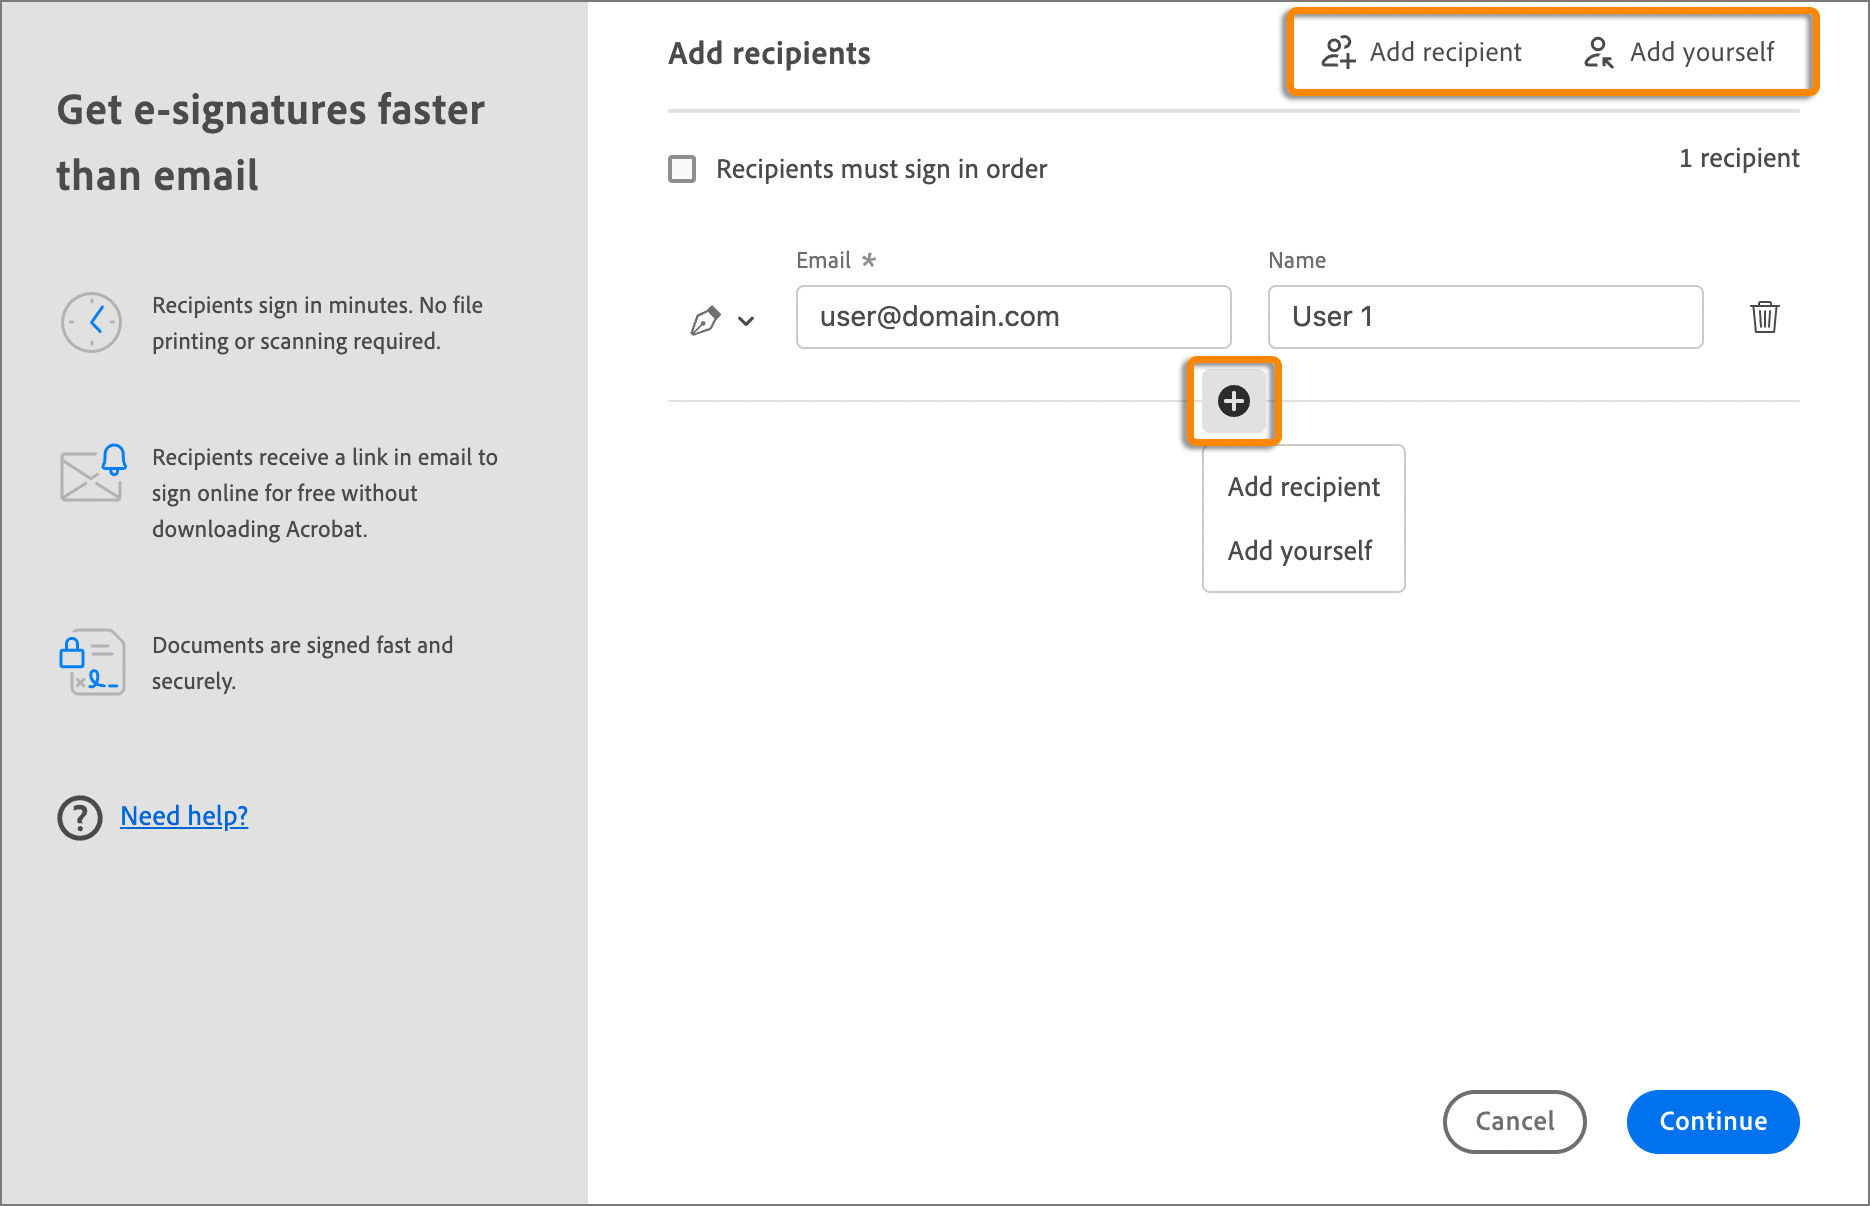Viewport: 1870px width, 1206px height.
Task: Click the clock icon in the left sidebar
Action: 91,322
